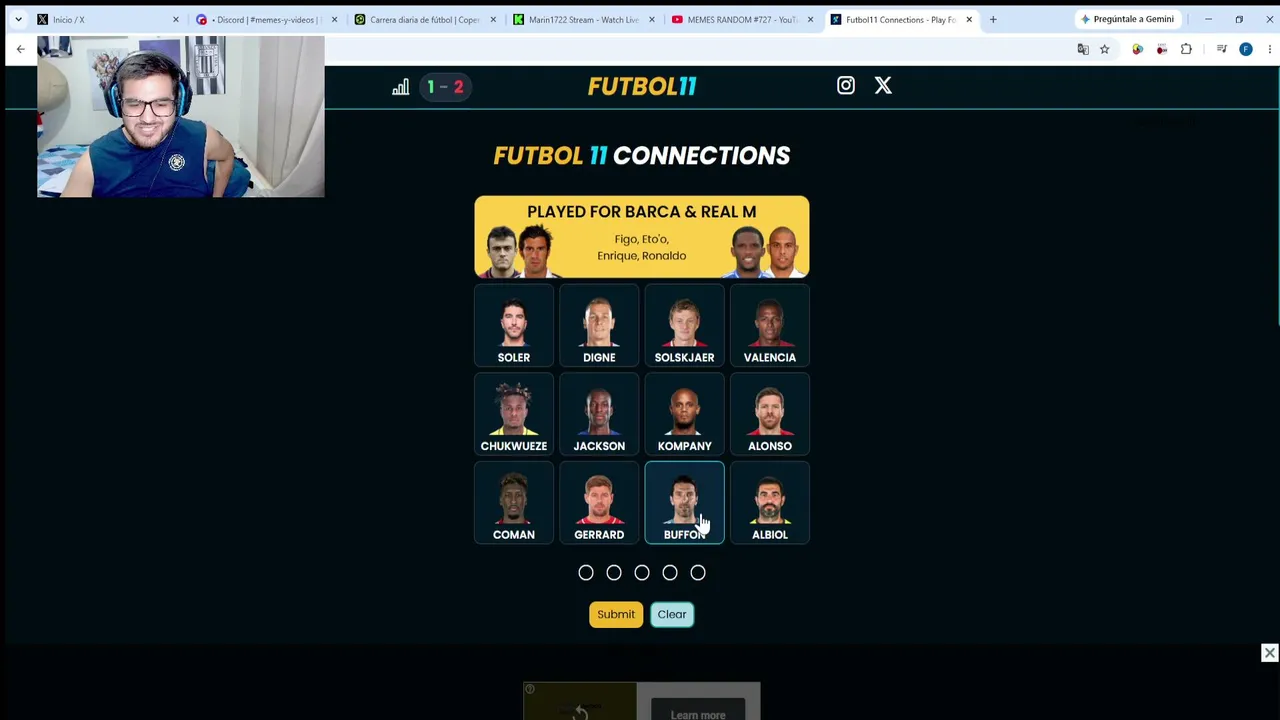
Task: Close the Carrera diaria de fútbol tab
Action: [x=493, y=19]
